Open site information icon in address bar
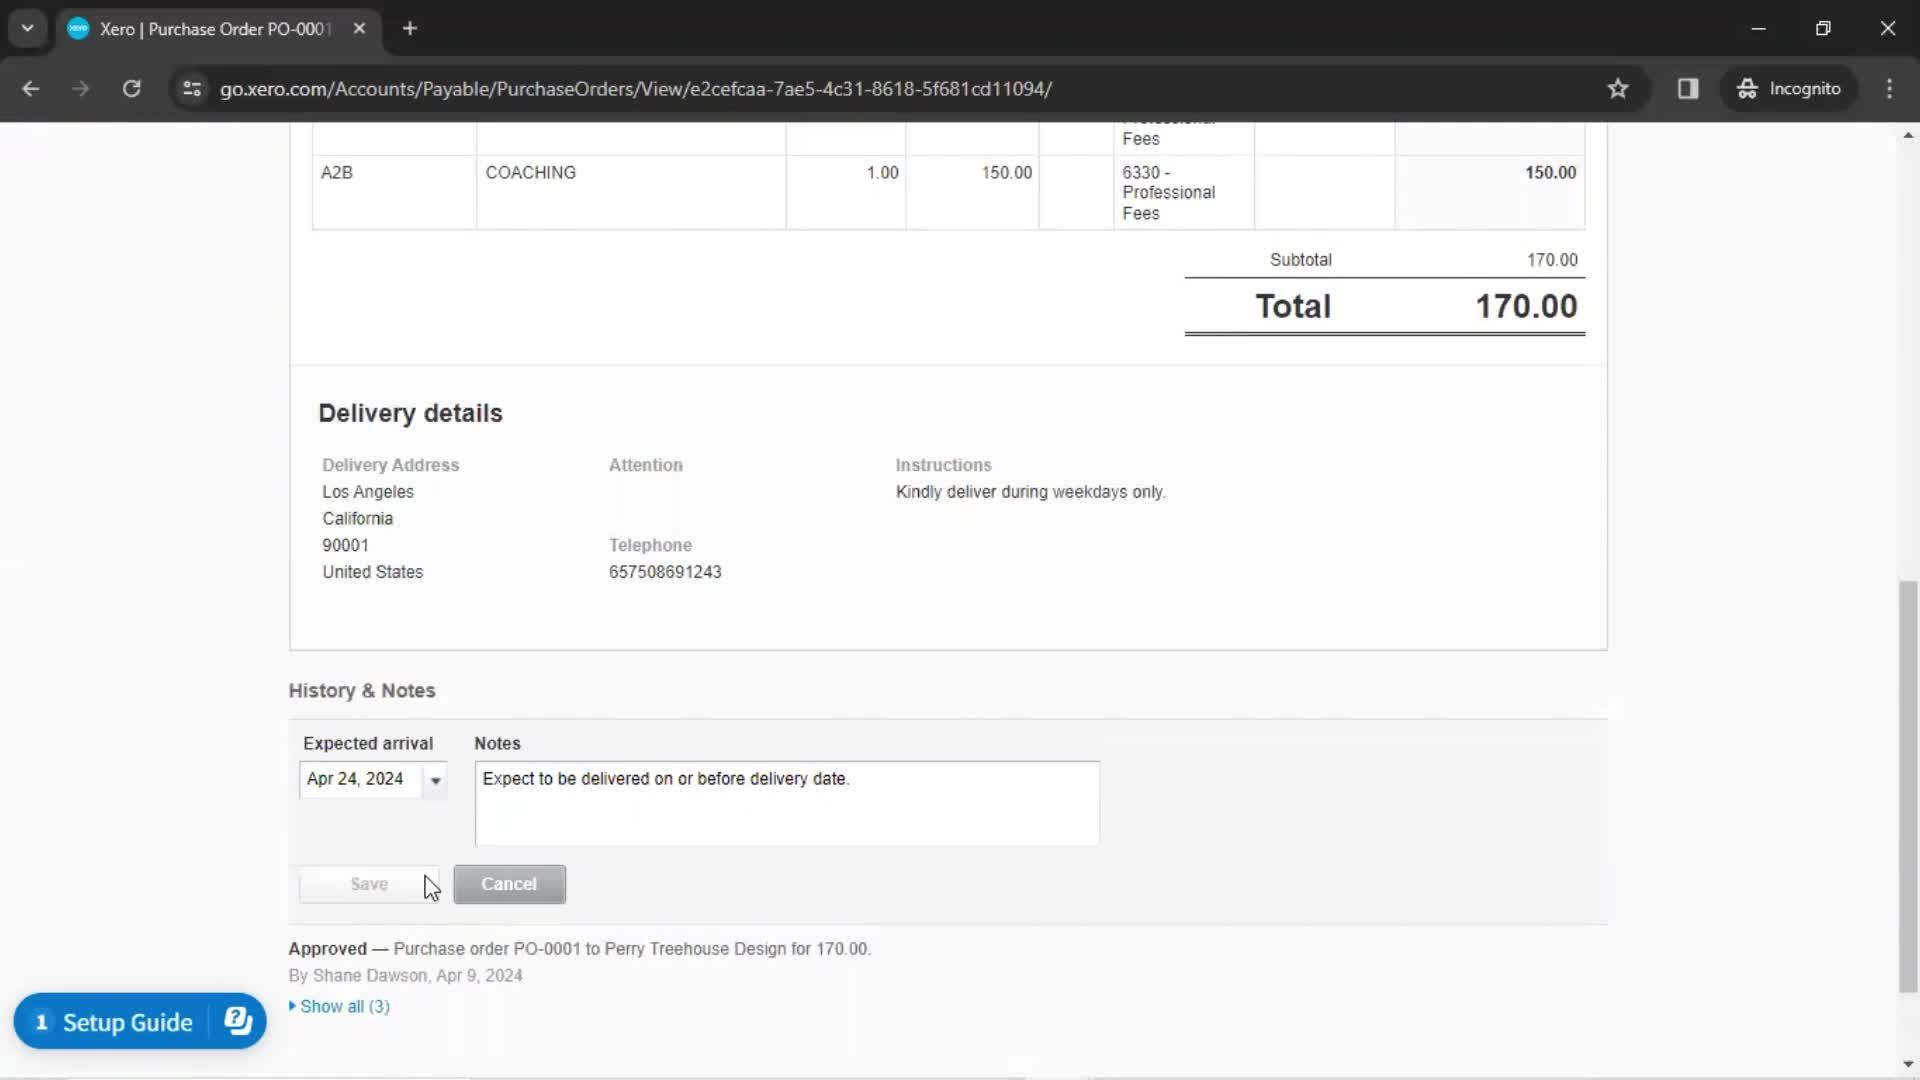This screenshot has width=1920, height=1080. pos(192,88)
